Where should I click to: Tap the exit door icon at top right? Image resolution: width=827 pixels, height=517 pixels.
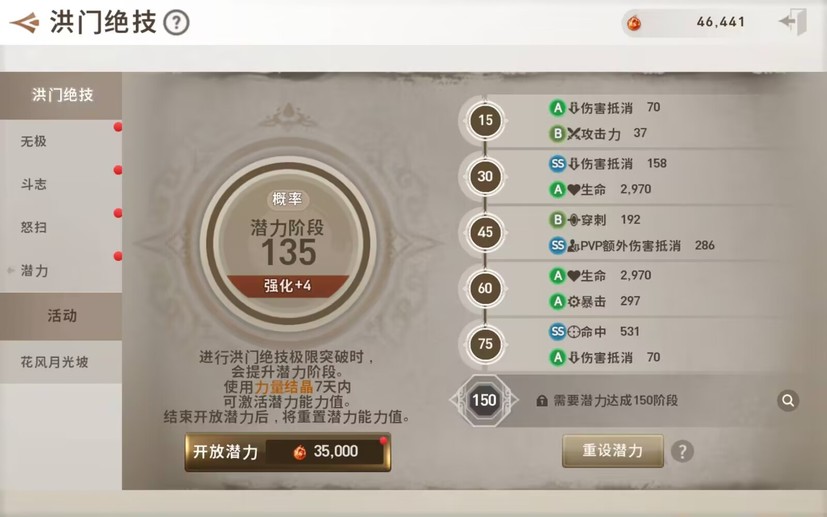click(x=793, y=22)
